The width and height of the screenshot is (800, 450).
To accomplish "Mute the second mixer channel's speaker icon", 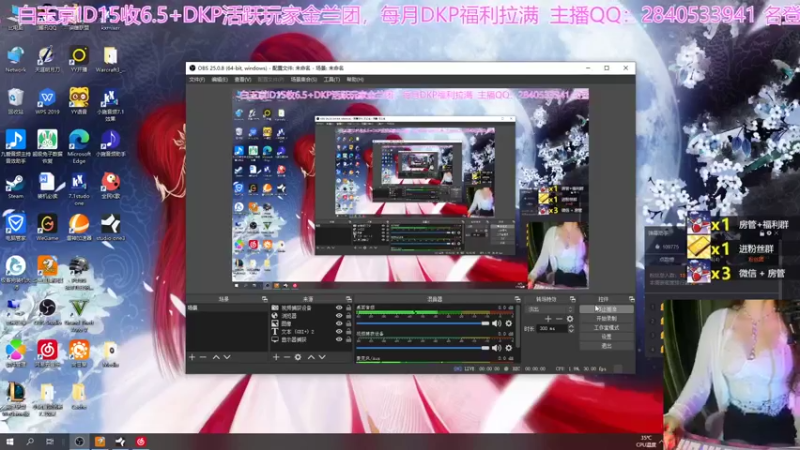I will pos(496,348).
